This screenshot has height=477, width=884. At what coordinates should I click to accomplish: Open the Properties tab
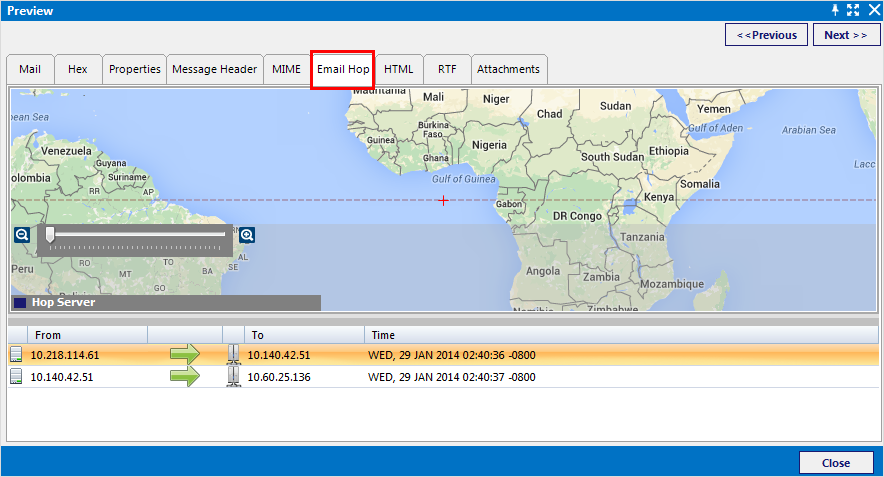135,69
